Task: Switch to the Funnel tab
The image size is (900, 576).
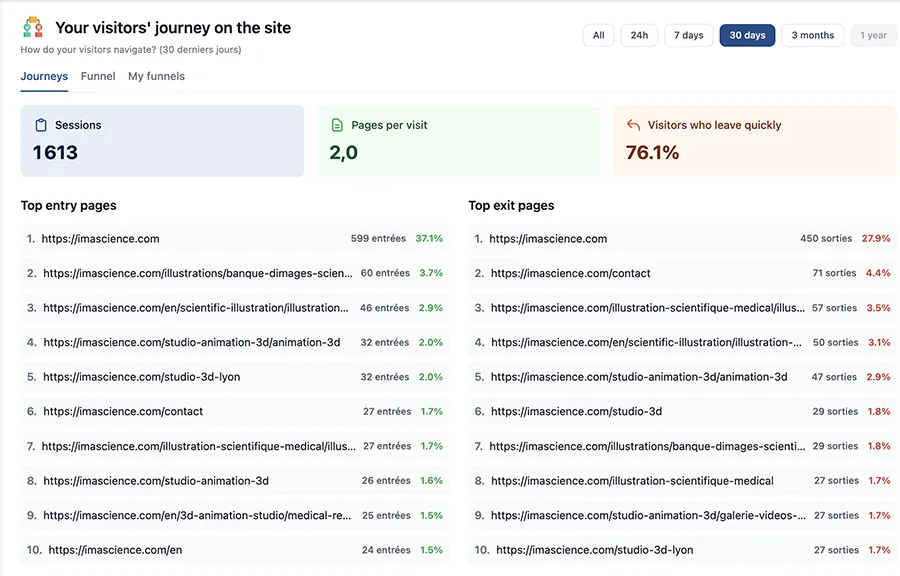Action: 97,76
